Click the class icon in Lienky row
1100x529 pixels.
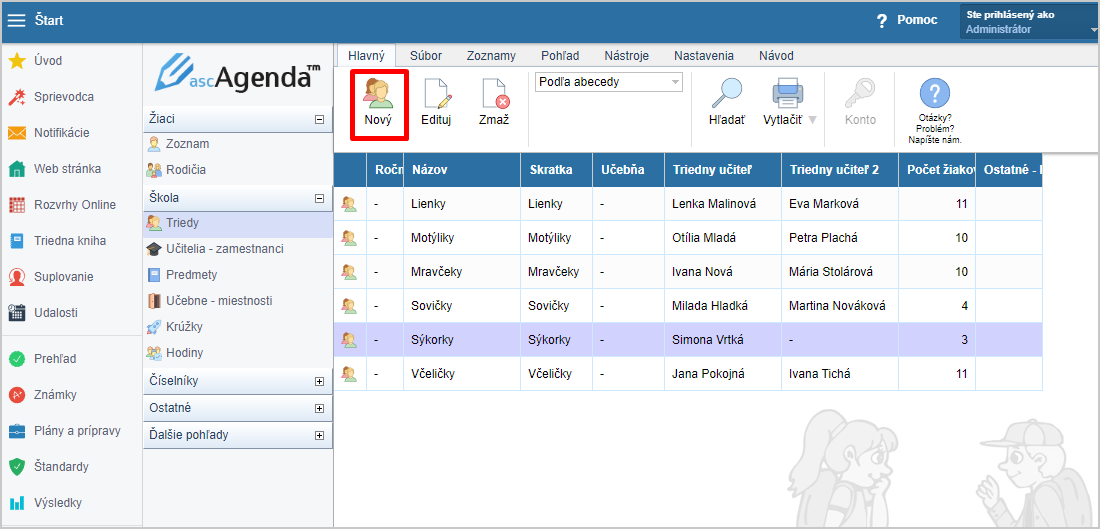pos(349,204)
